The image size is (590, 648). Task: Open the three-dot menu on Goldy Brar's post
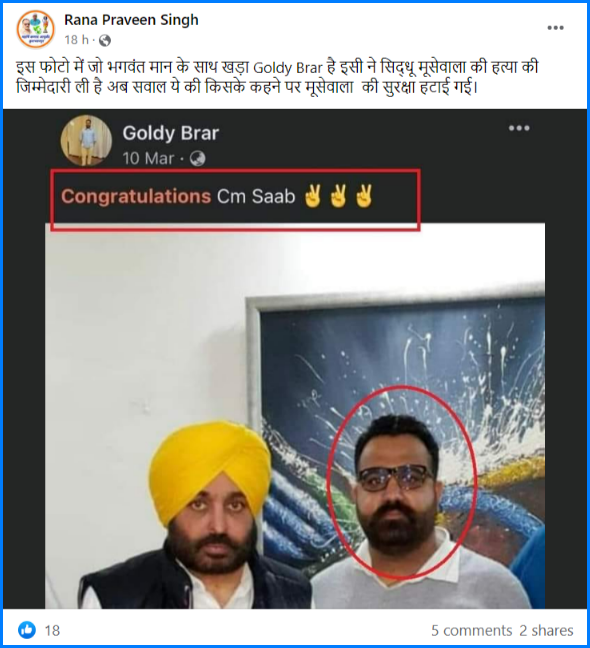pyautogui.click(x=519, y=128)
